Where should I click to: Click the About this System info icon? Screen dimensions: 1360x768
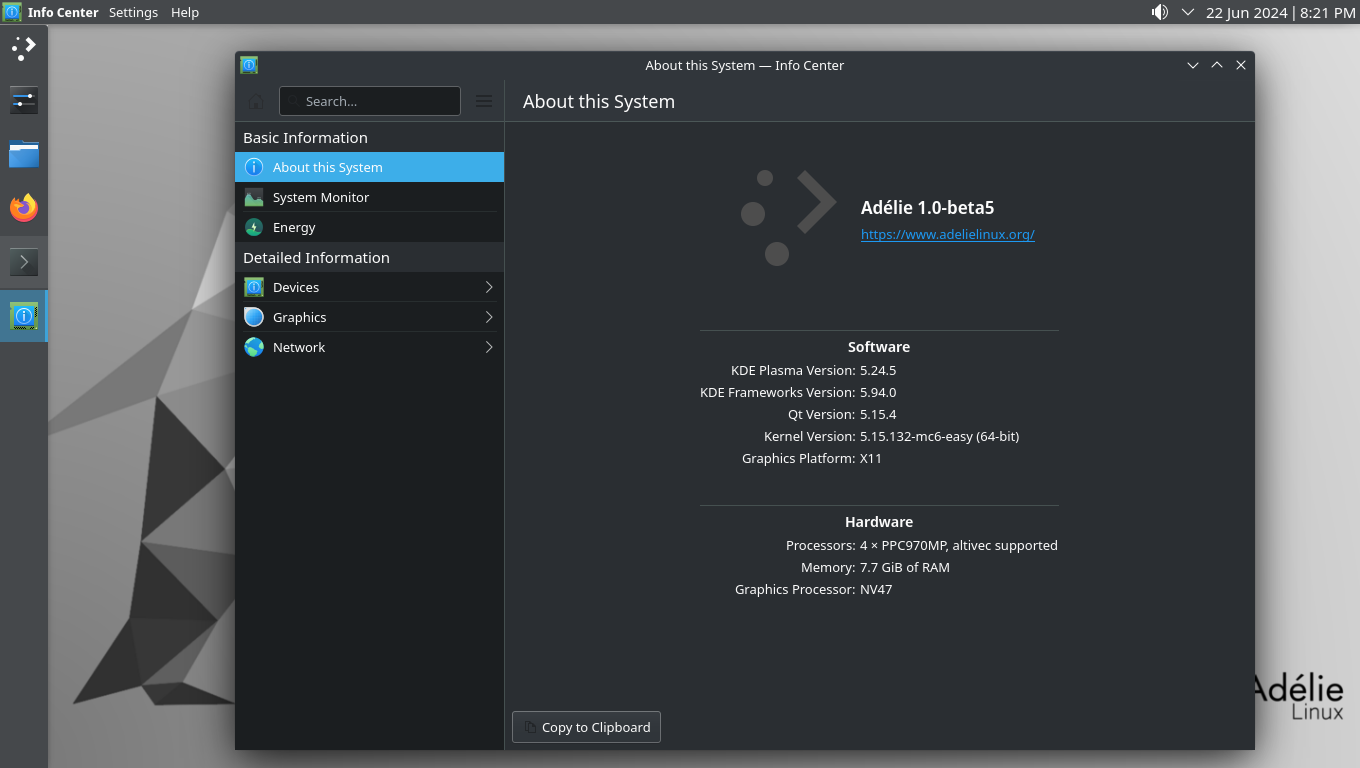[254, 167]
